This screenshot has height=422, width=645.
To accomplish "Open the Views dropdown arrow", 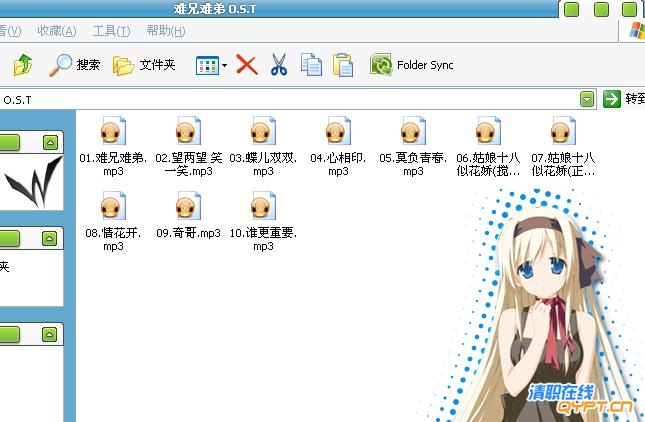I will [x=224, y=65].
